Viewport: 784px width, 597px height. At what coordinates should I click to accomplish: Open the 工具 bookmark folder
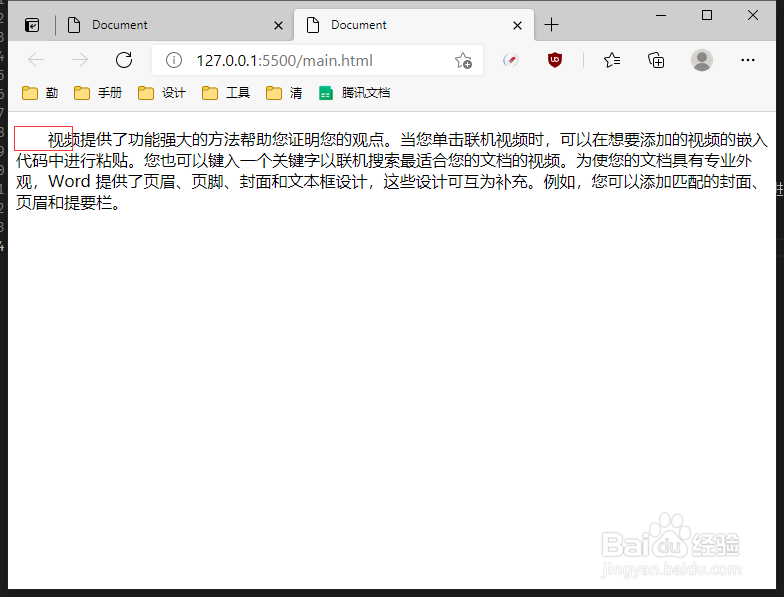coord(226,93)
